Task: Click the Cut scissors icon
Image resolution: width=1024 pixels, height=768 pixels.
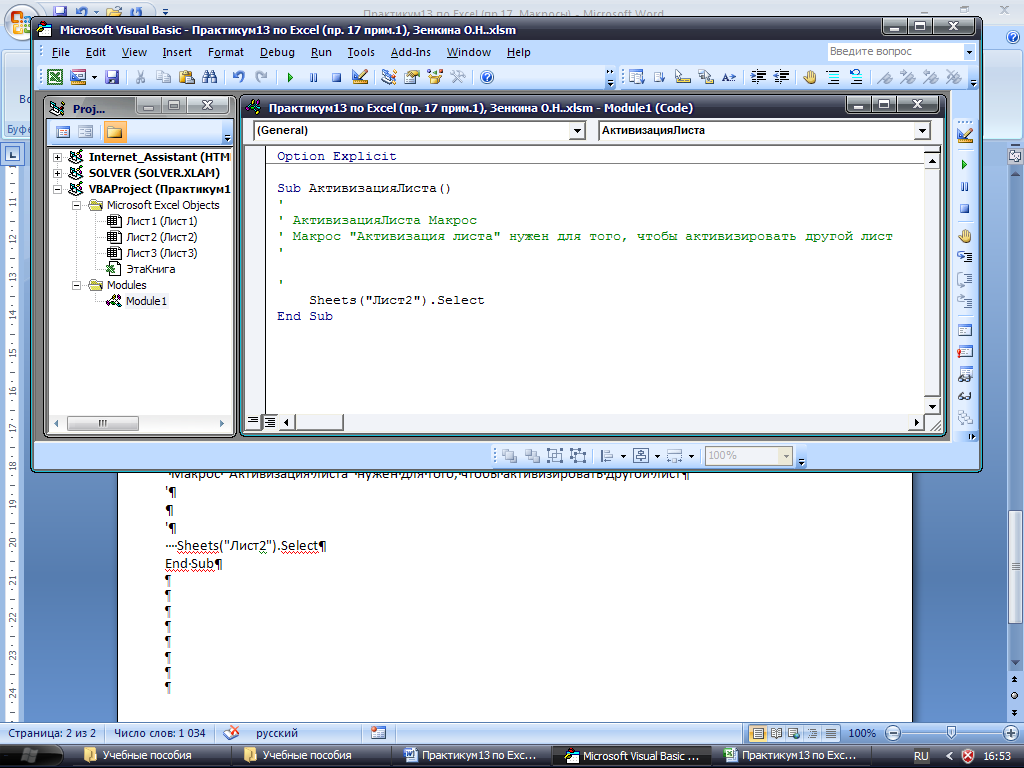Action: pyautogui.click(x=140, y=77)
